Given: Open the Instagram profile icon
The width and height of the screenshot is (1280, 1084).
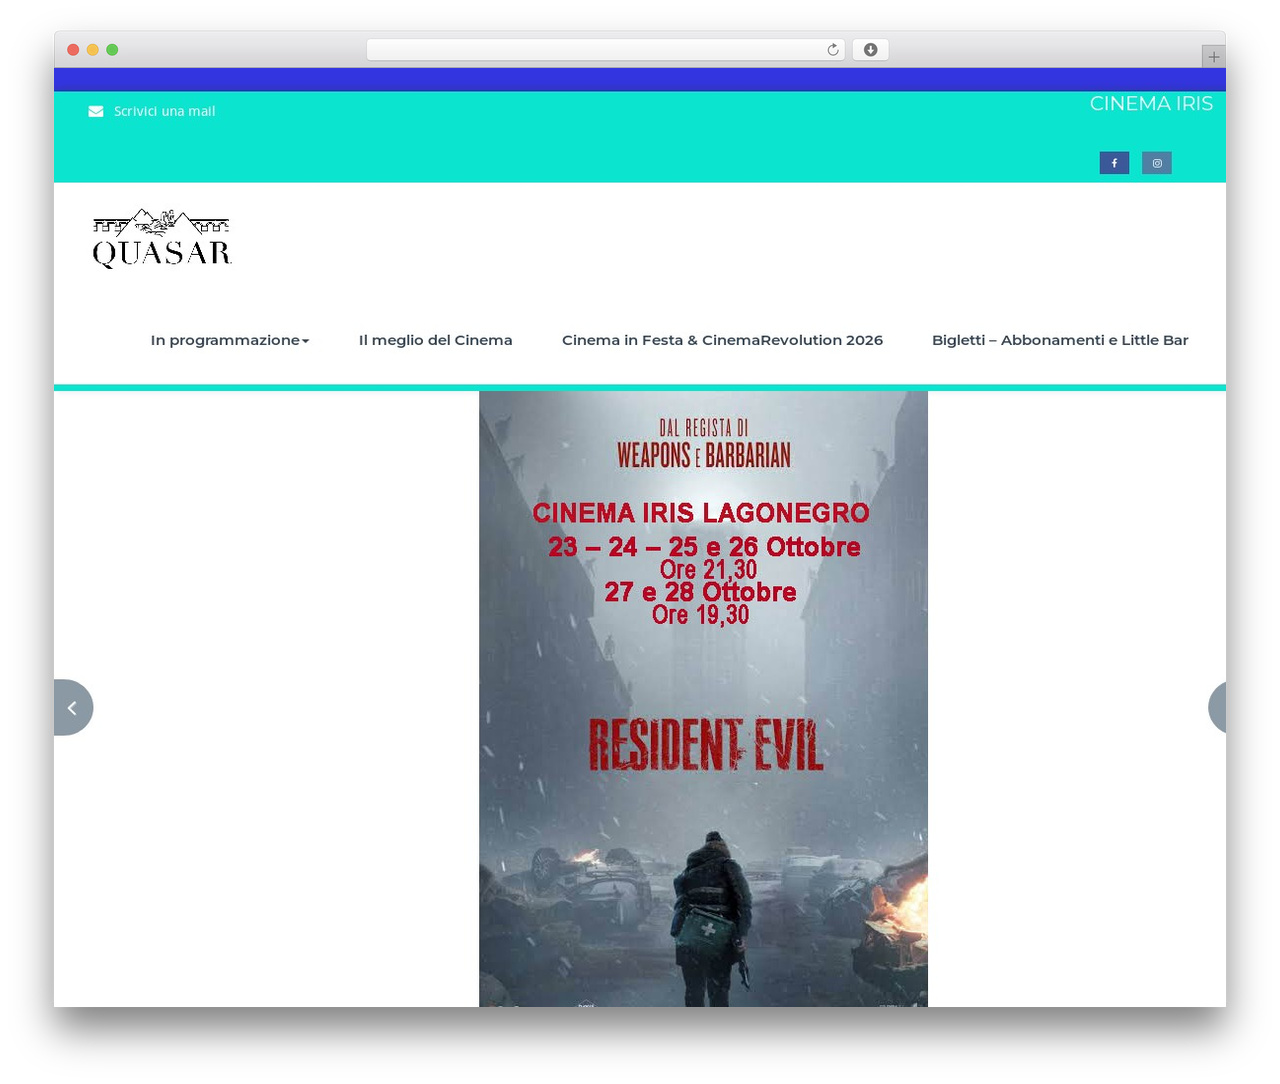Looking at the screenshot, I should [1157, 163].
